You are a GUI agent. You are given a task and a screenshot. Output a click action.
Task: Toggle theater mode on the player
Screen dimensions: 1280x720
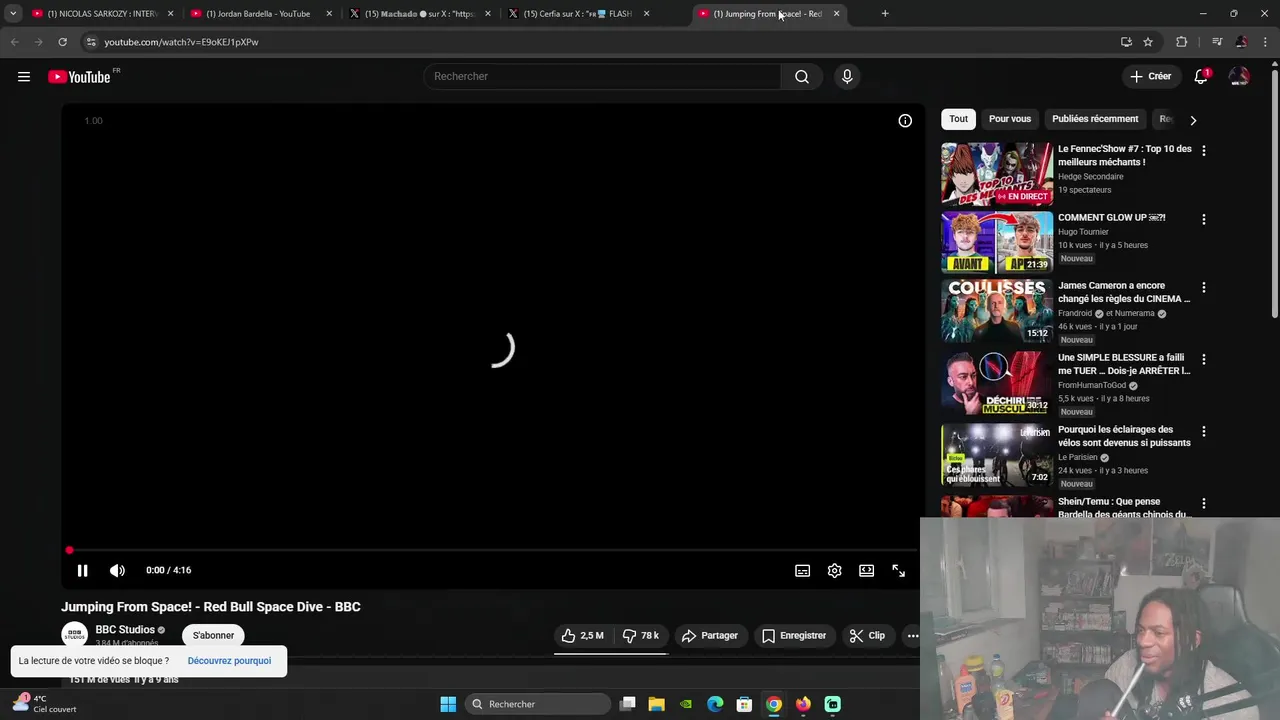coord(867,571)
